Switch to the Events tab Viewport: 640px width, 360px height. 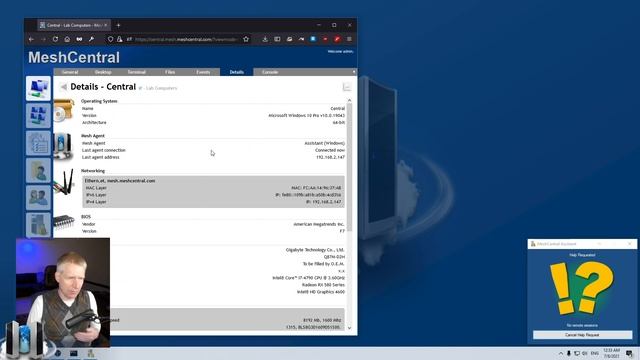[203, 72]
